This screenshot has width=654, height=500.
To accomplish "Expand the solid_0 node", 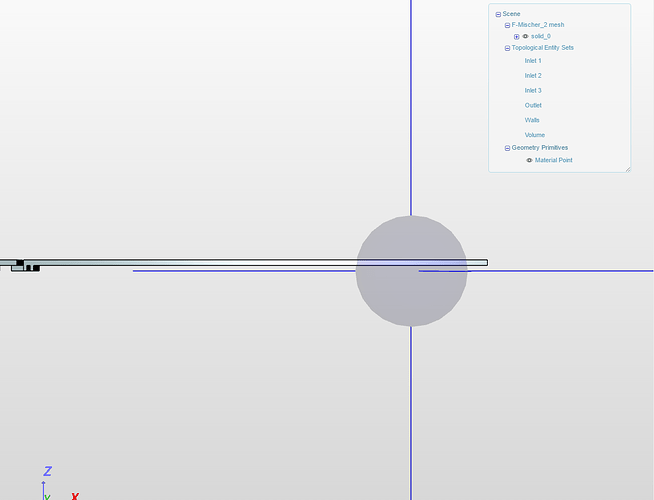I will [x=516, y=37].
